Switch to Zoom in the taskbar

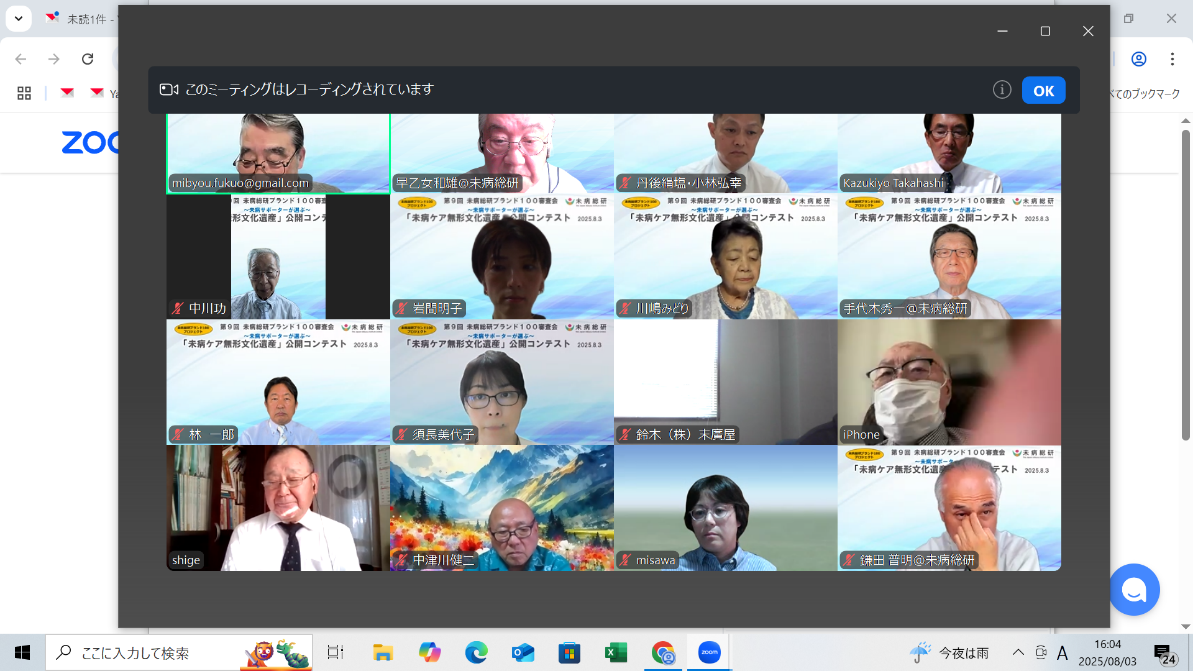(x=709, y=653)
